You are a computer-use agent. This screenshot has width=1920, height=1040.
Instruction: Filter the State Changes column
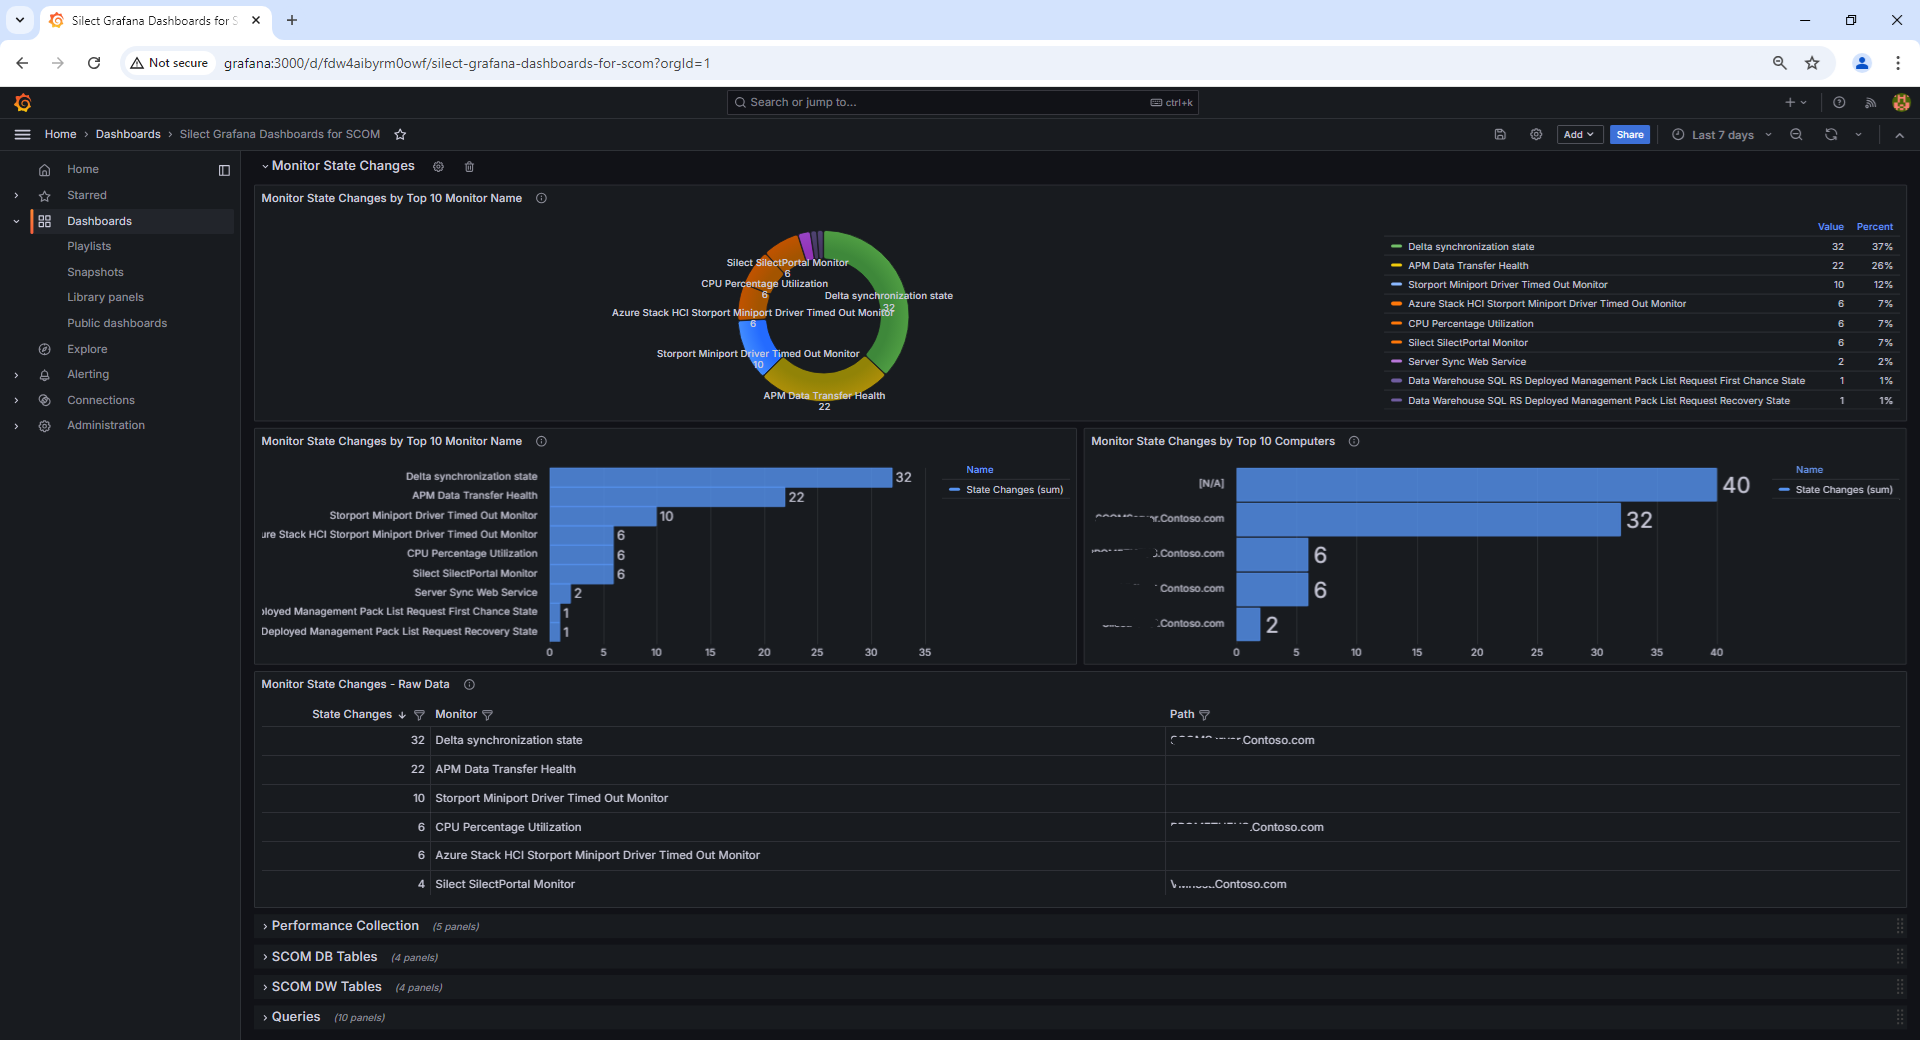[419, 715]
